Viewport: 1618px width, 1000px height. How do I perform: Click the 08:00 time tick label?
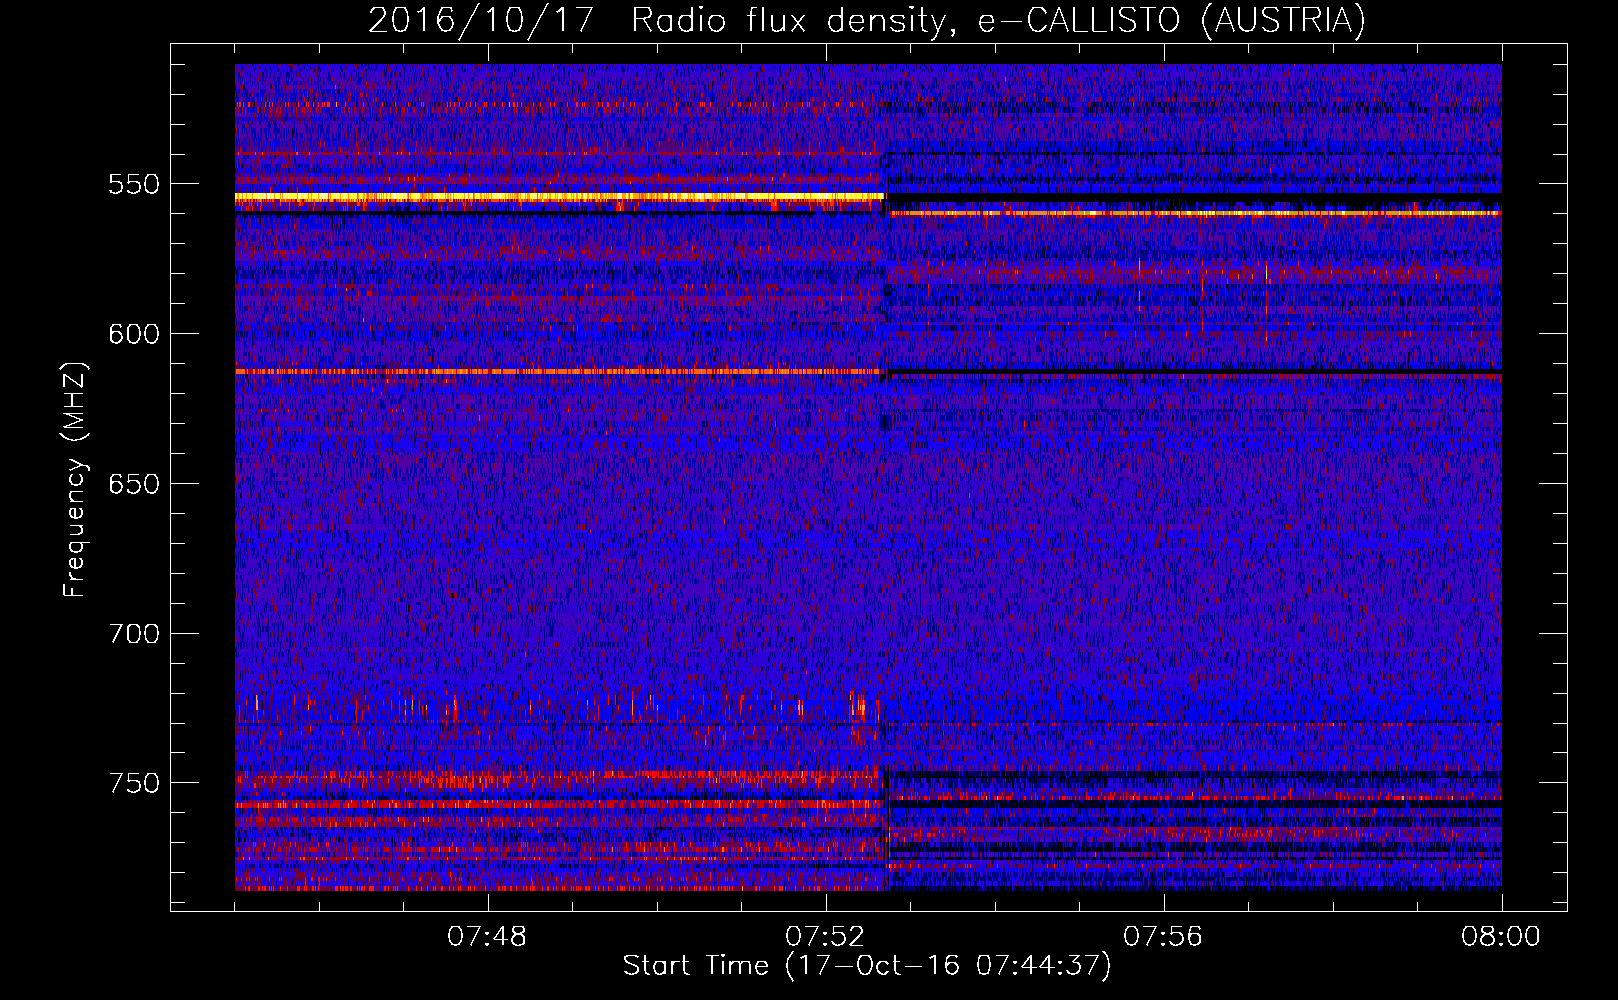1501,937
